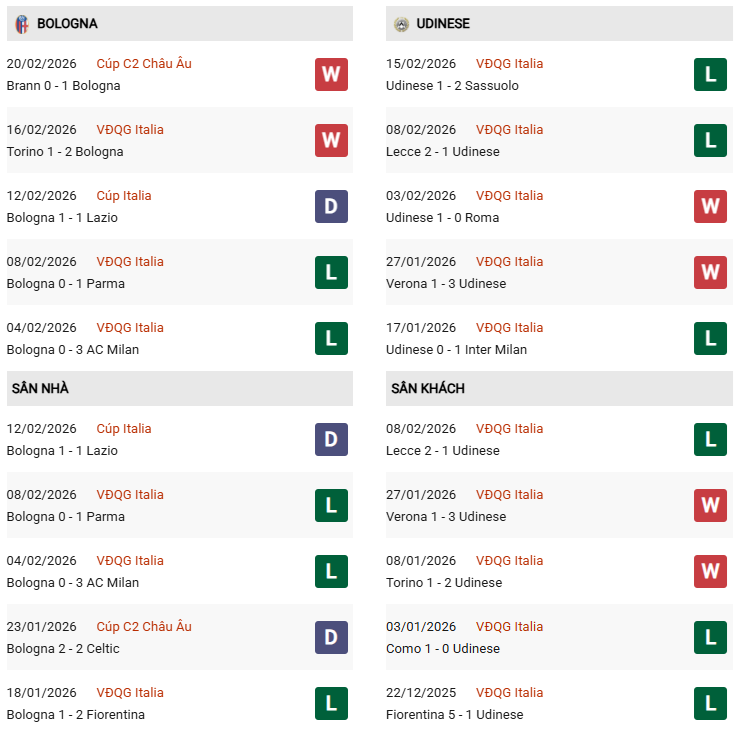
Task: Click the L badge for Udinese vs Sassuolo
Action: [x=710, y=75]
